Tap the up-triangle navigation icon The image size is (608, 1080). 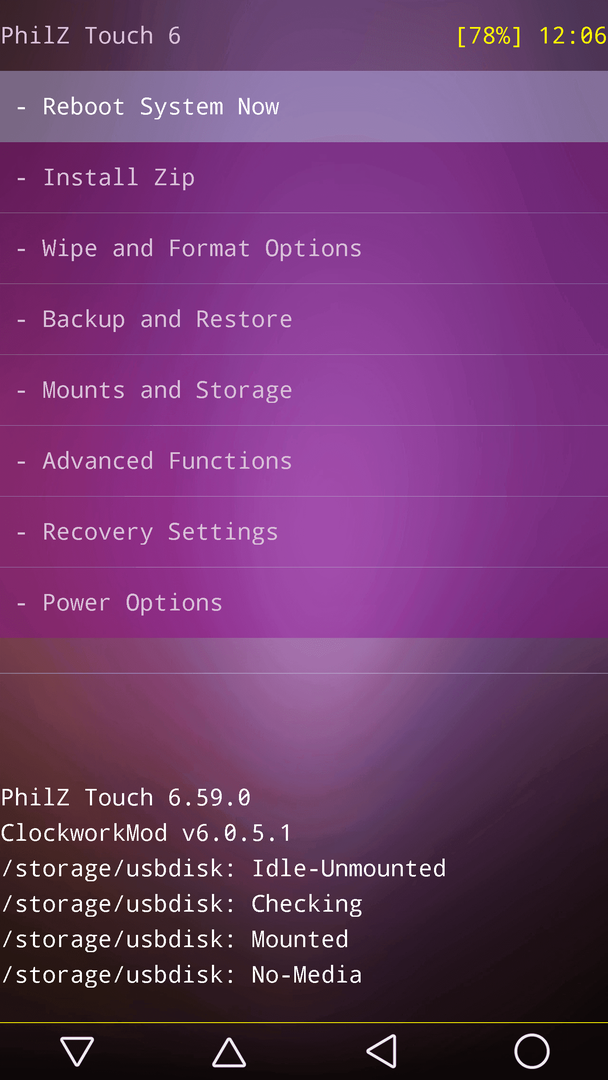click(229, 1052)
